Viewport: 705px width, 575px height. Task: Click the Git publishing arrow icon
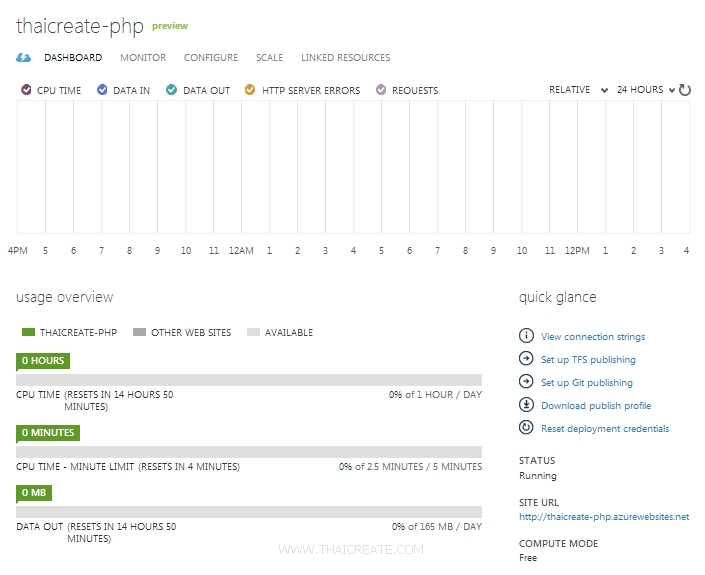[x=526, y=382]
